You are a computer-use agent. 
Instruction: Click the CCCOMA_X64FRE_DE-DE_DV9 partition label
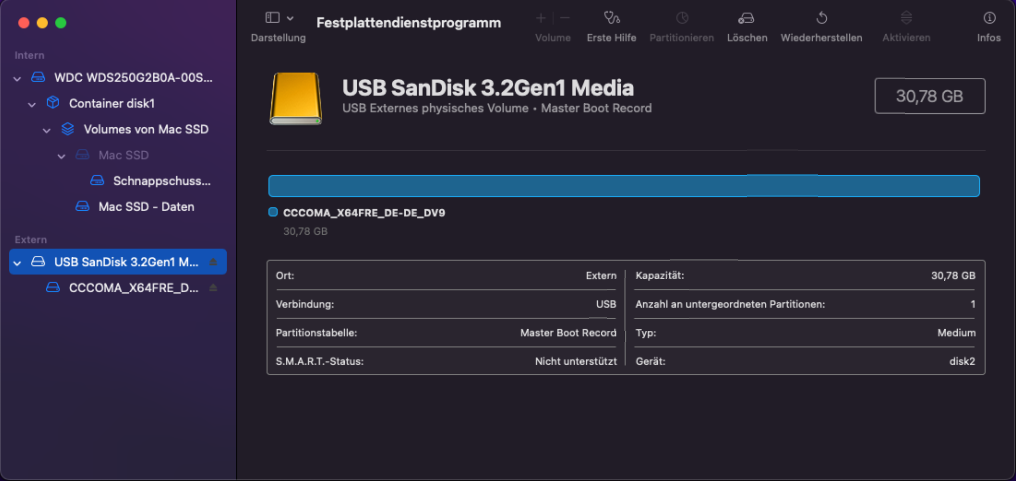(364, 212)
